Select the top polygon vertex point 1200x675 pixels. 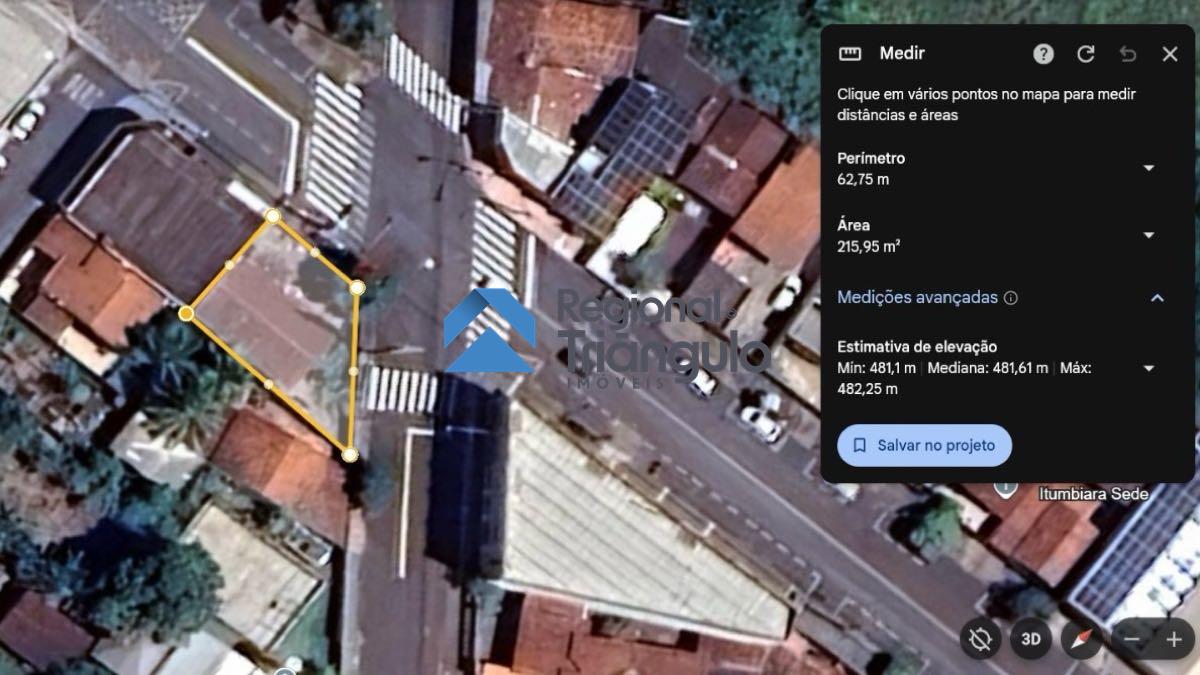click(x=272, y=215)
